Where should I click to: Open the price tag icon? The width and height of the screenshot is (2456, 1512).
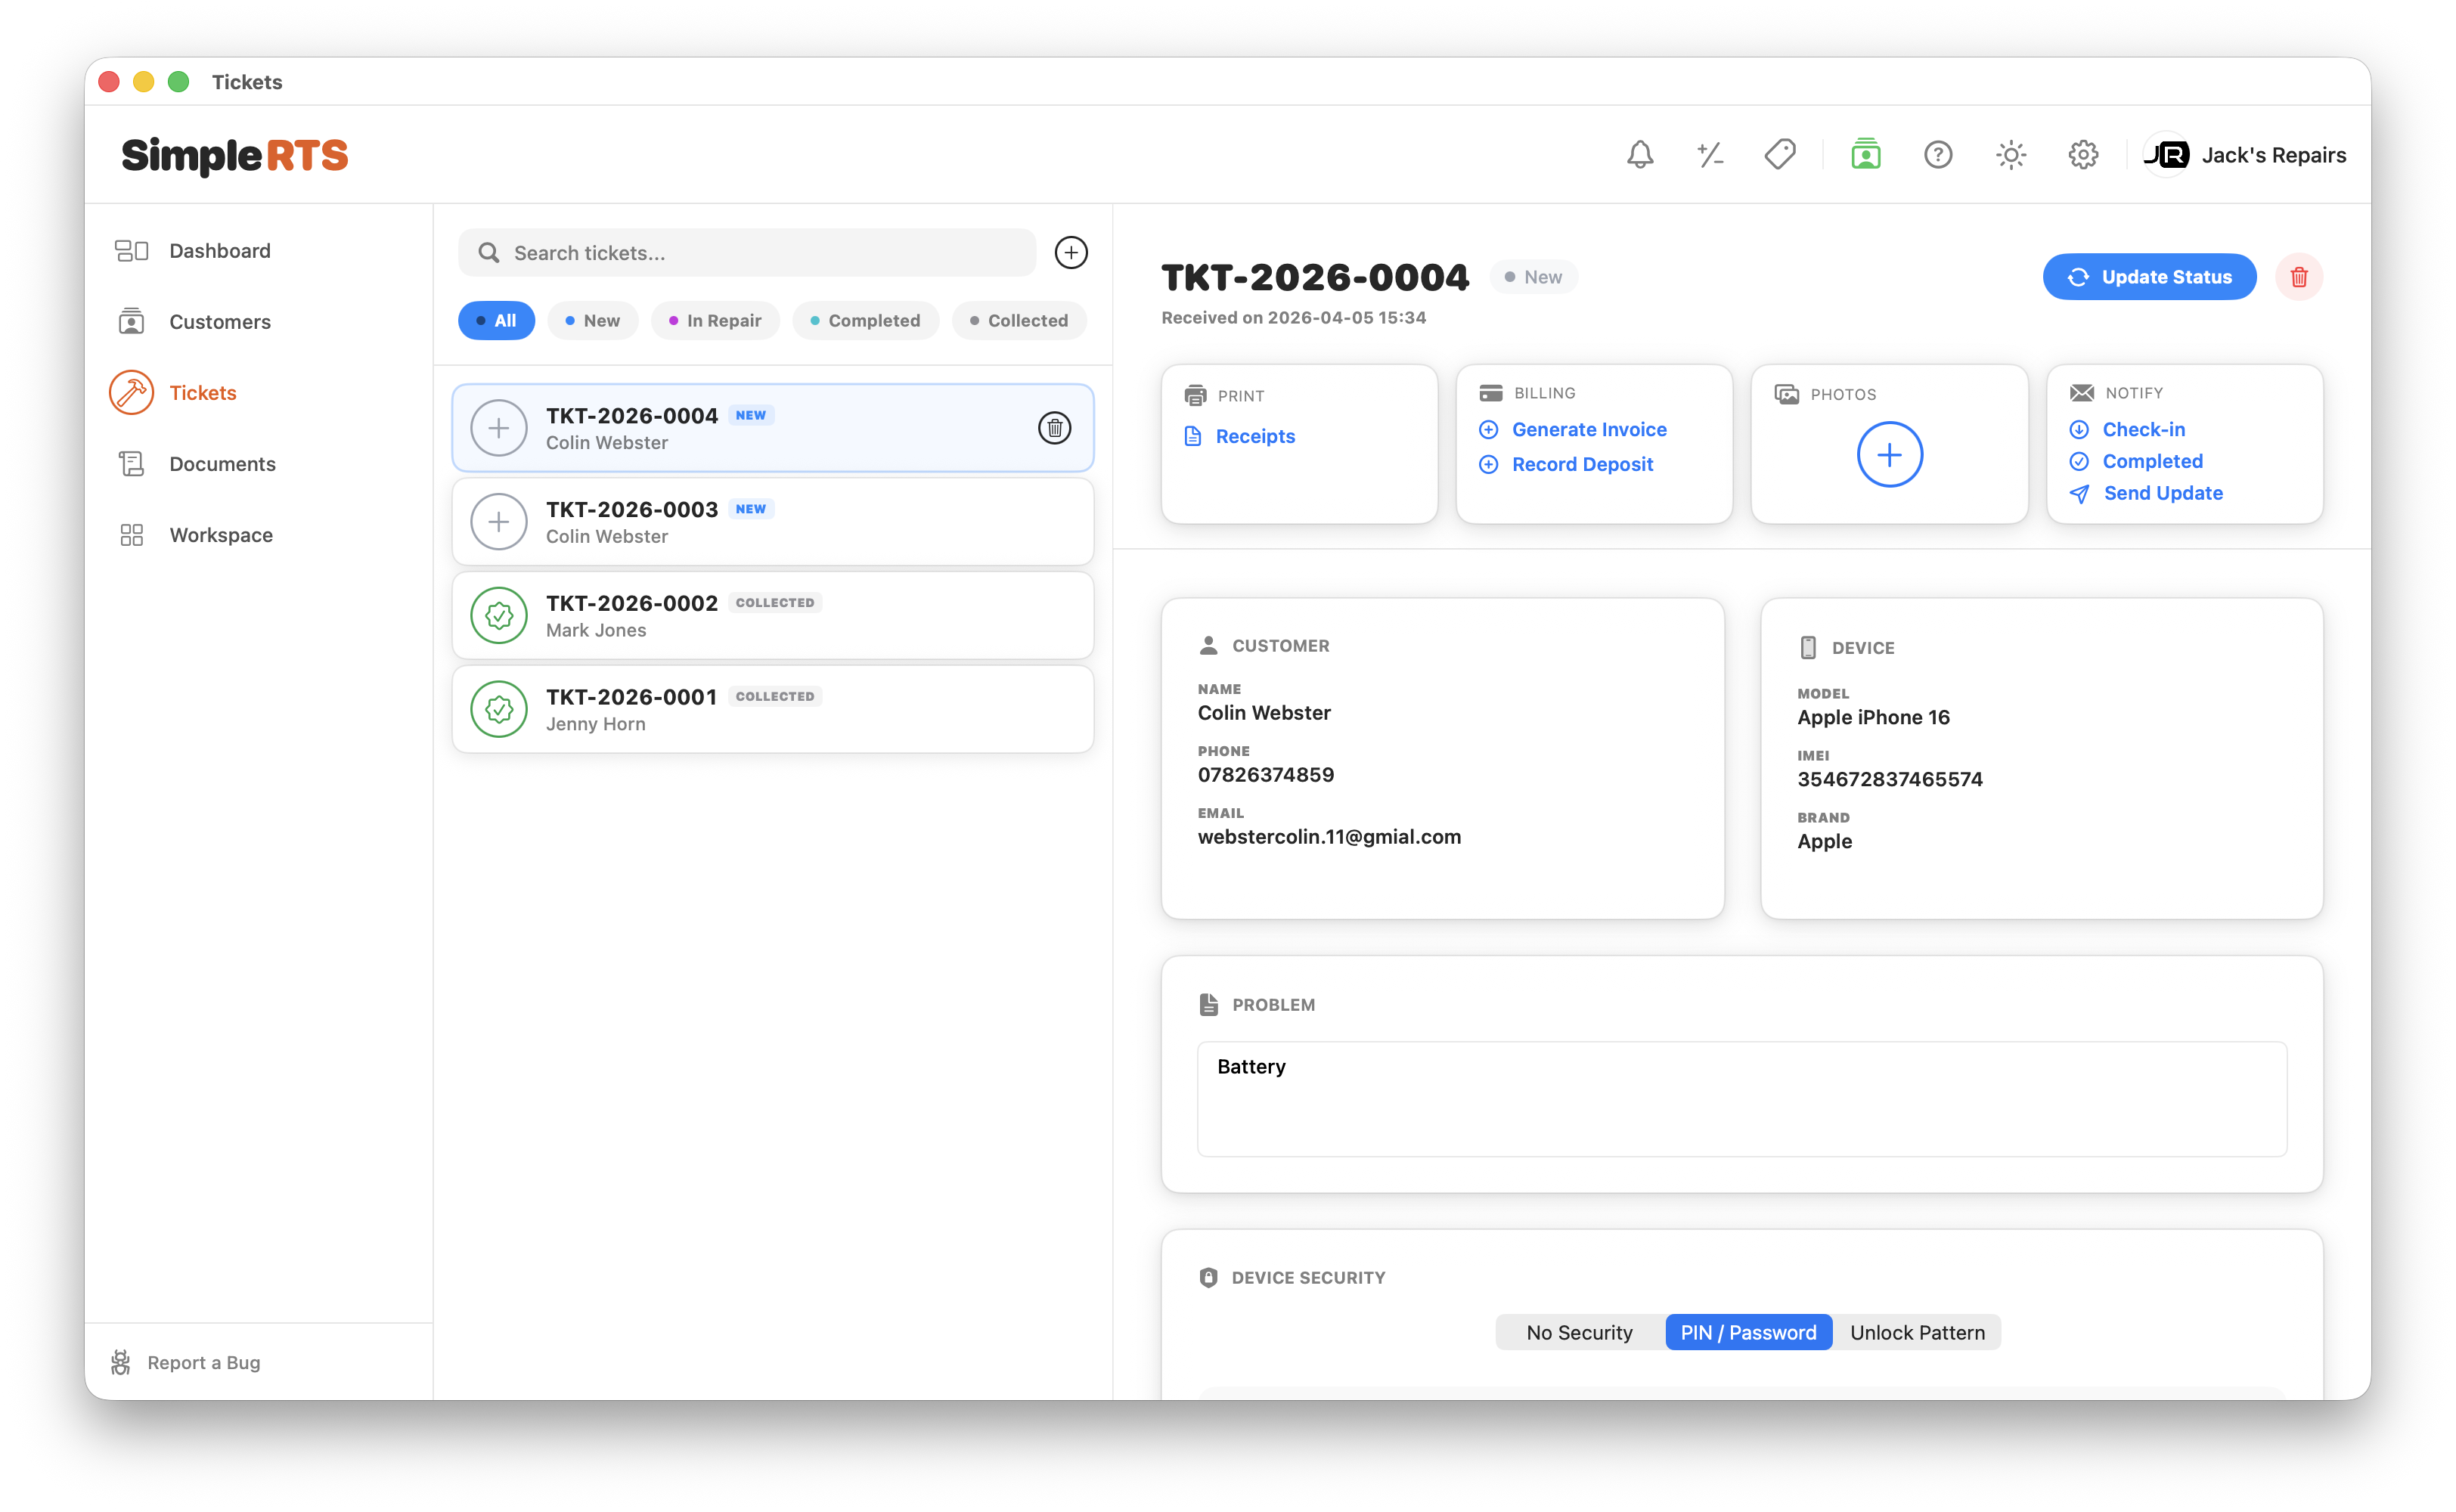point(1780,155)
